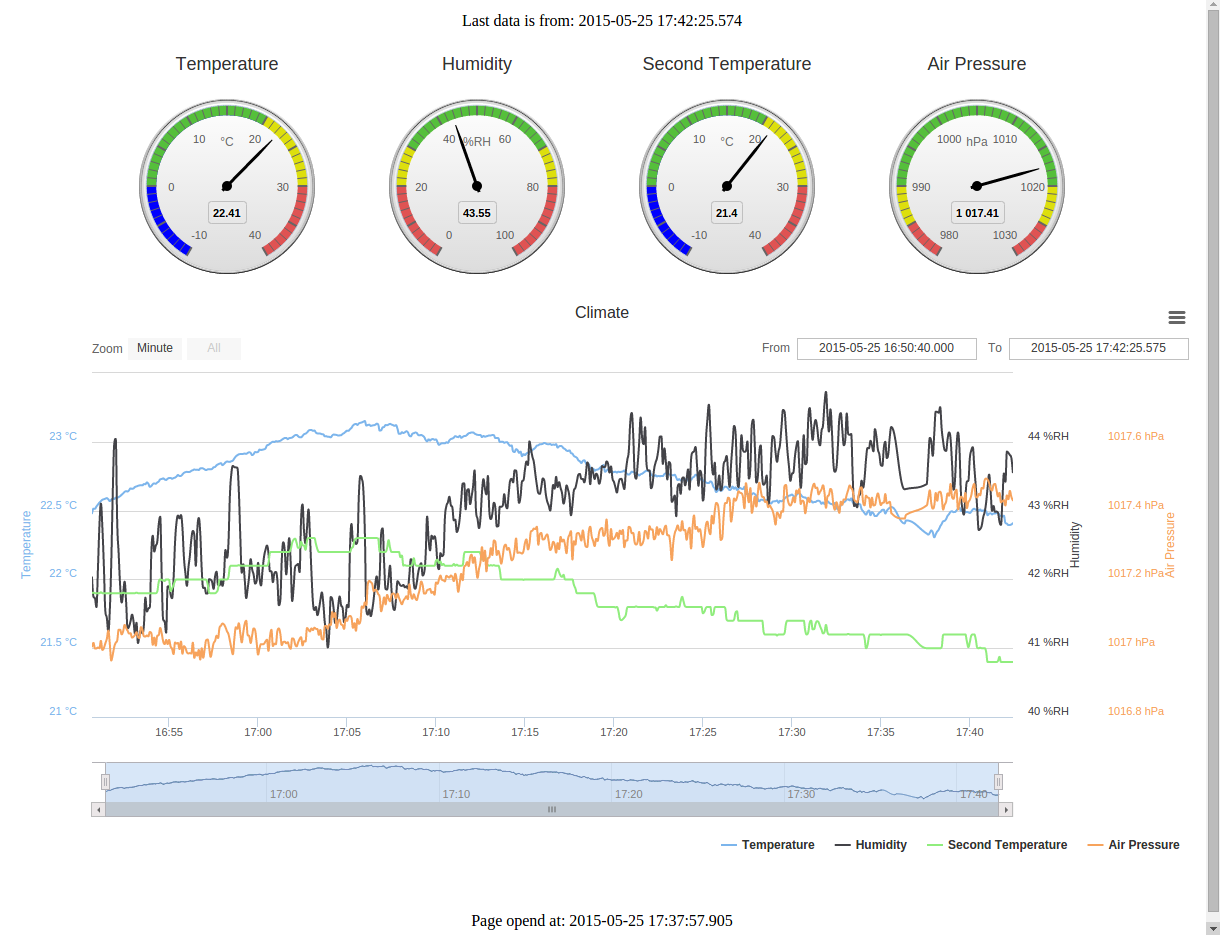Click the page scrollbar up arrow

coord(1213,7)
